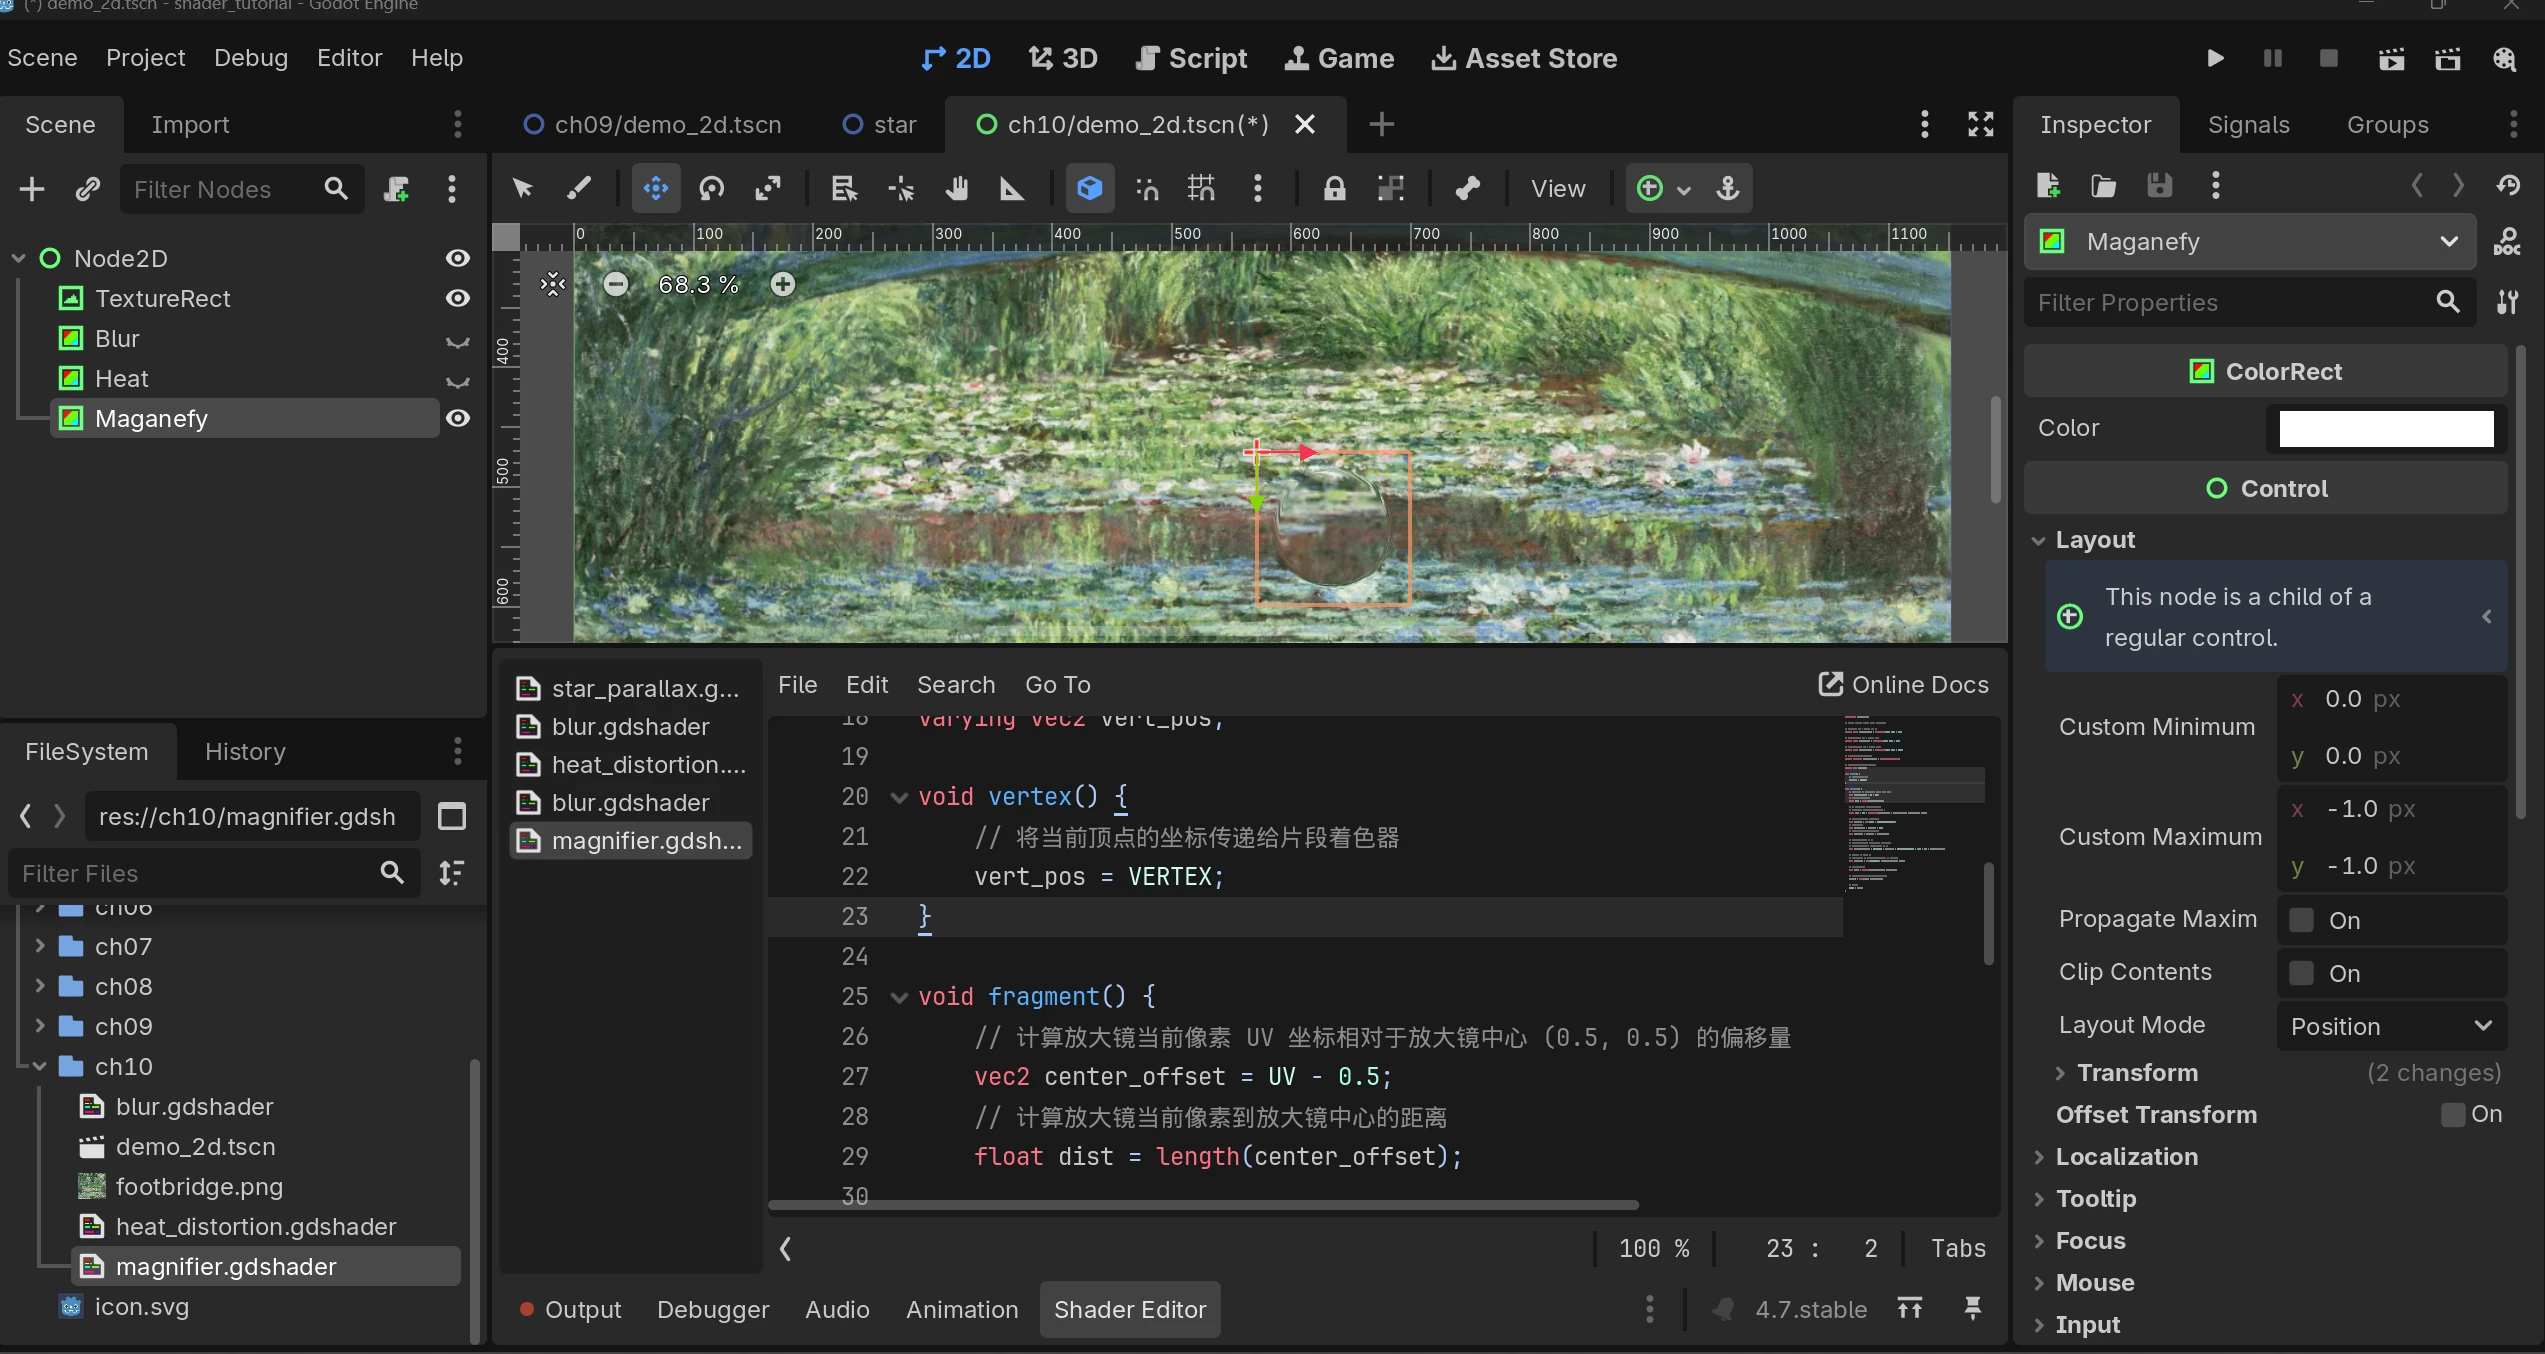Image resolution: width=2545 pixels, height=1354 pixels.
Task: Open skeleton options bone icon
Action: [1468, 188]
